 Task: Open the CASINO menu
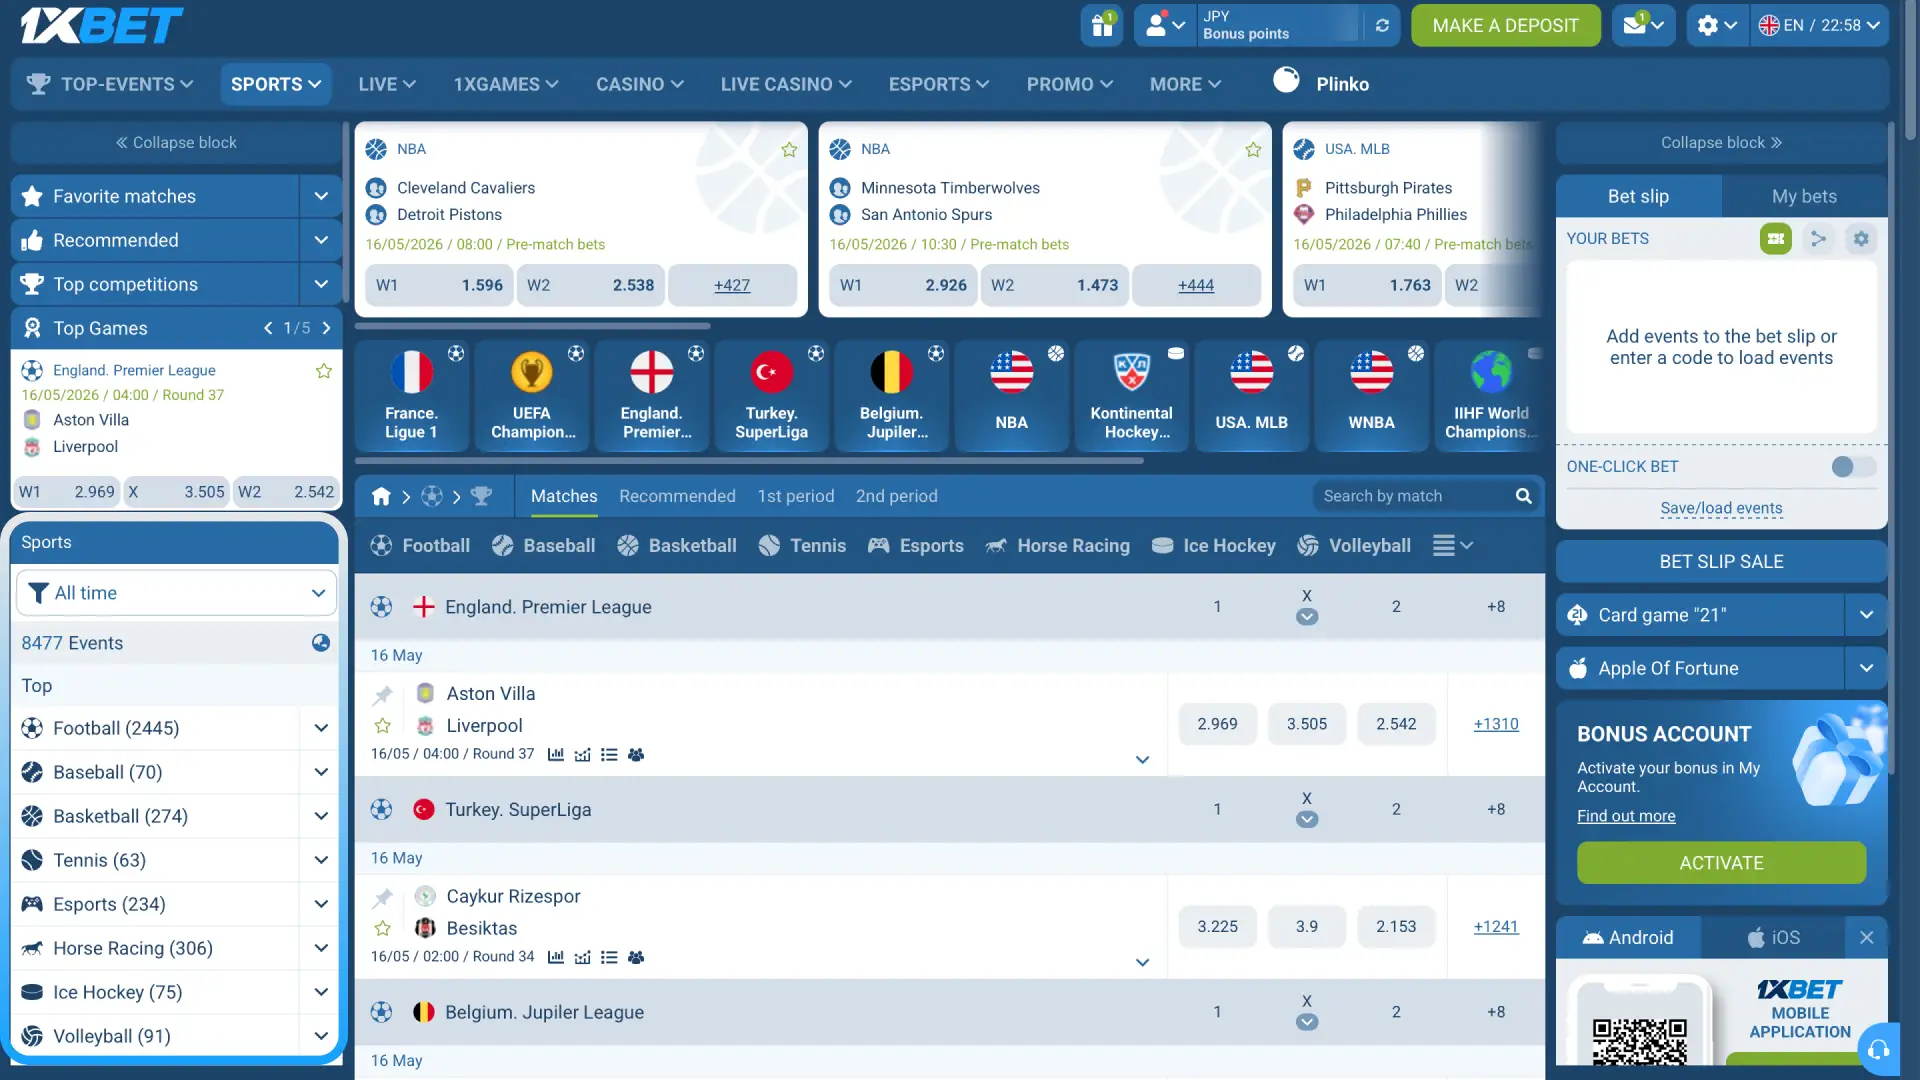click(640, 84)
